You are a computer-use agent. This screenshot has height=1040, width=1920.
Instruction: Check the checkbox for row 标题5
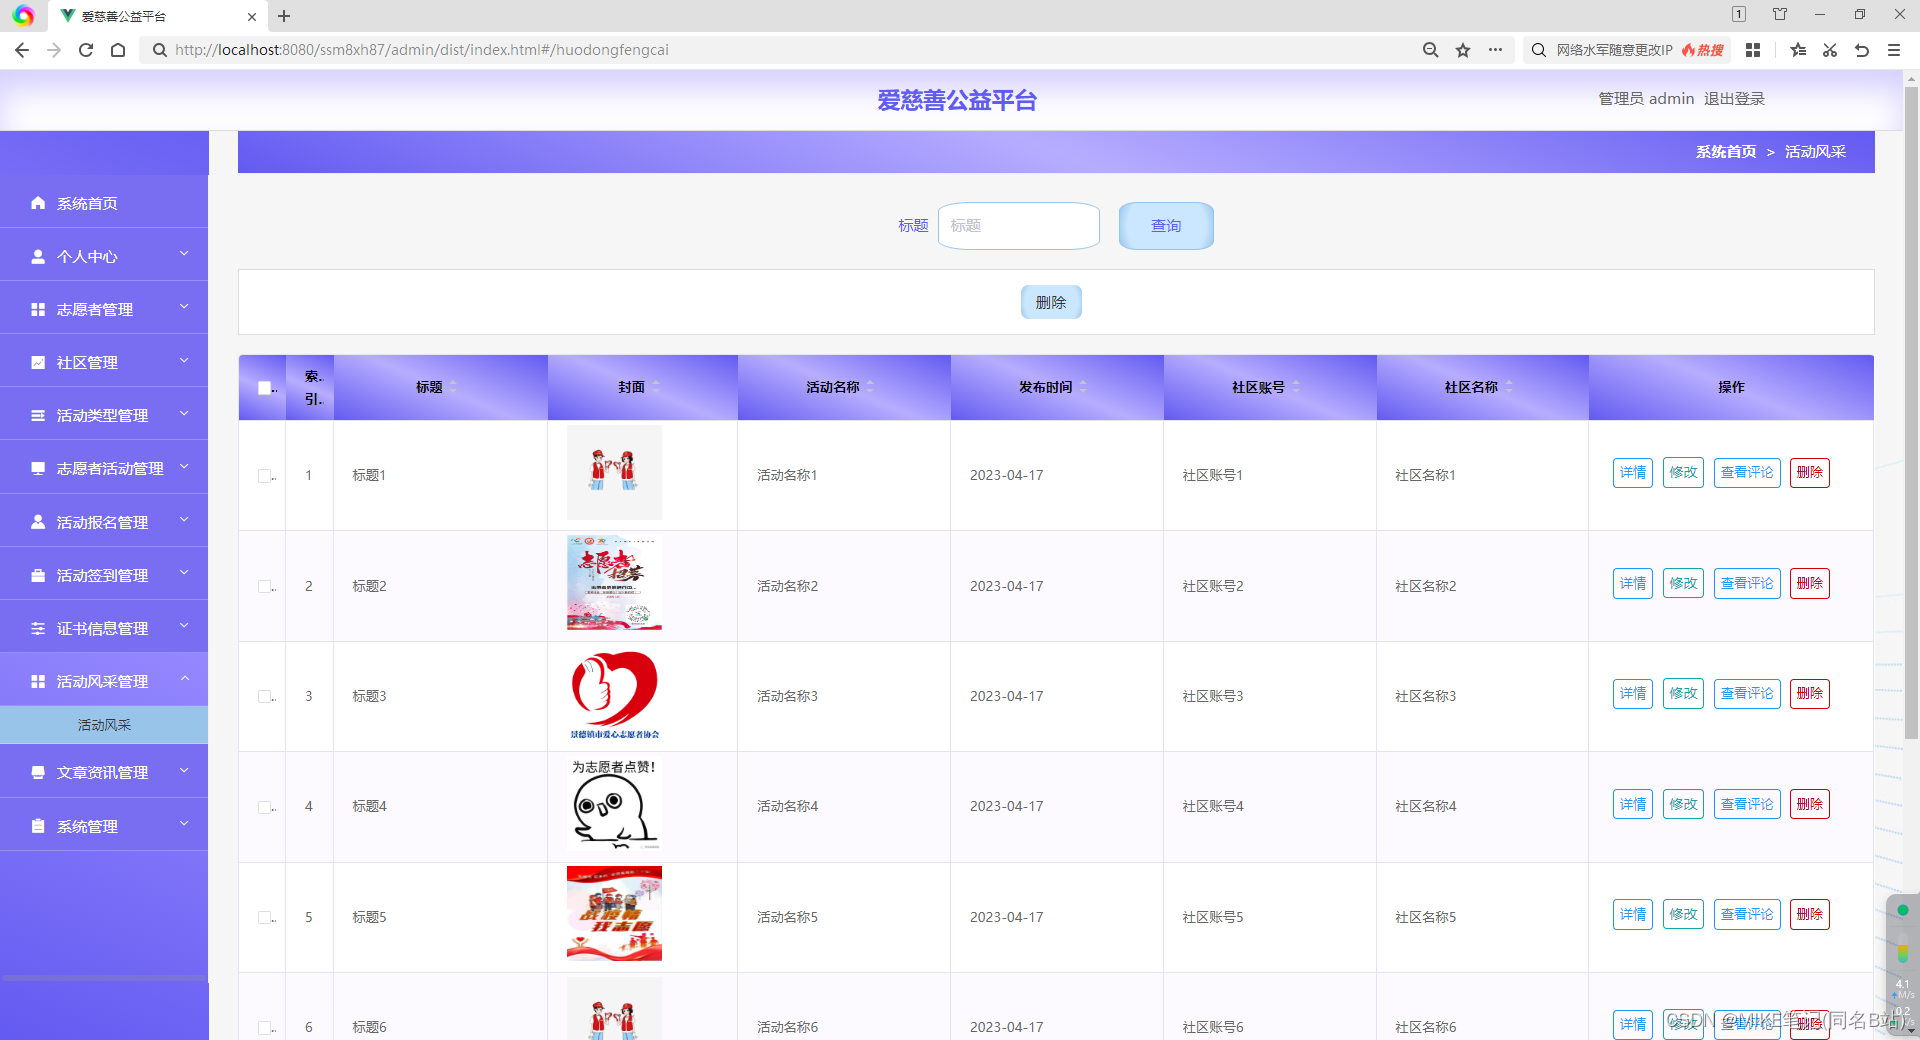264,917
